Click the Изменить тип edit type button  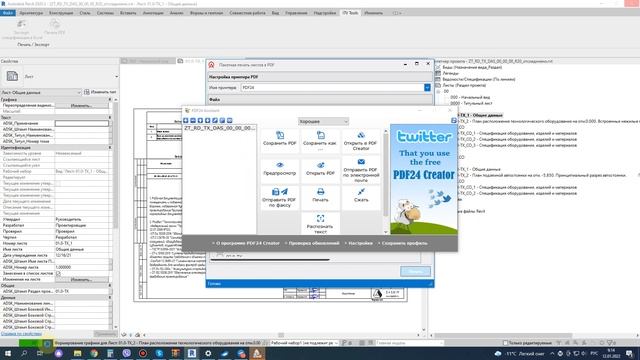click(100, 92)
